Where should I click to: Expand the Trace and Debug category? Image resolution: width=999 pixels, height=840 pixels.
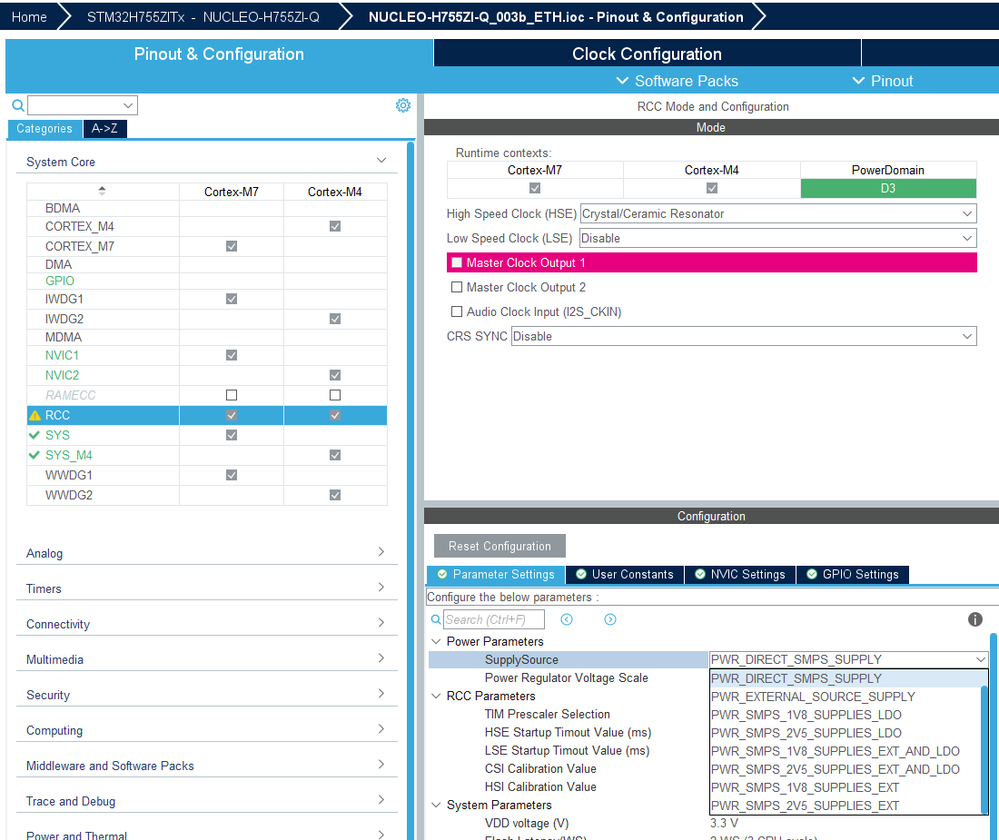click(381, 799)
